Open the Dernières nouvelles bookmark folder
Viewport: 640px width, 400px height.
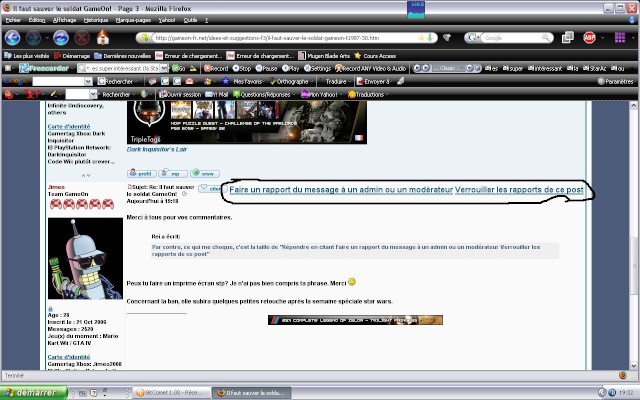123,56
